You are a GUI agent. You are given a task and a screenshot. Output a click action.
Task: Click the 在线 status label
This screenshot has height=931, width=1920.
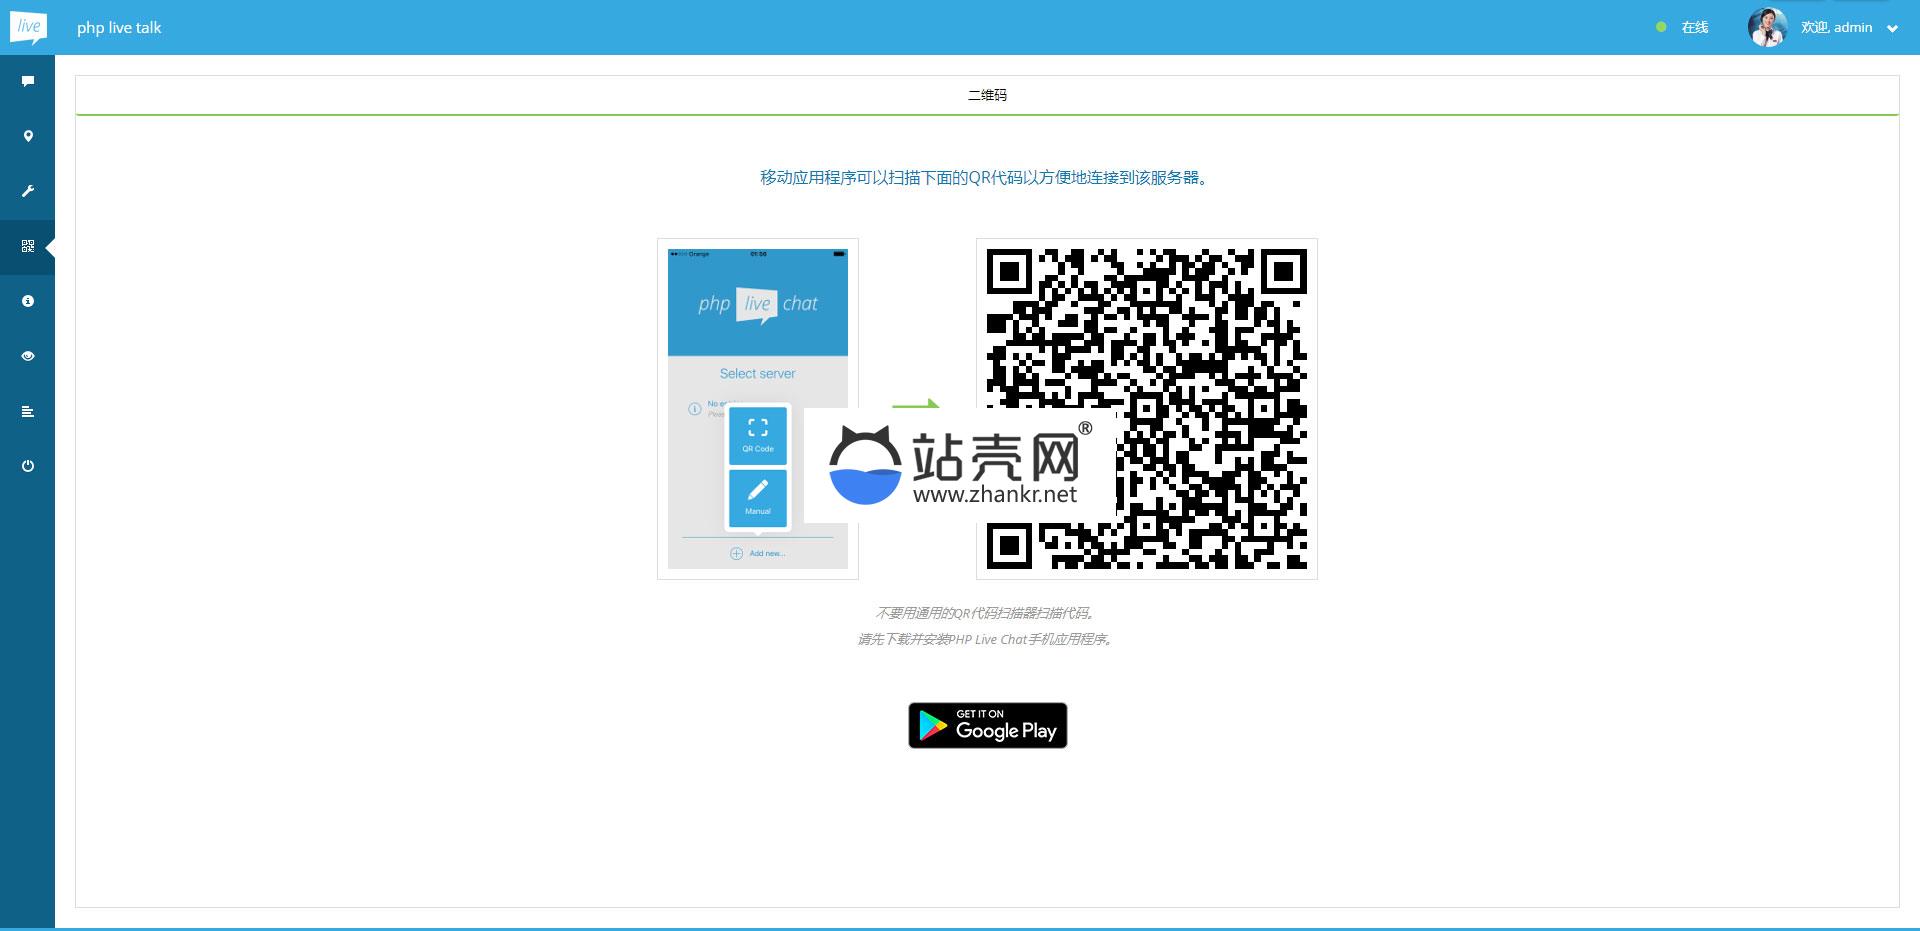pos(1694,27)
